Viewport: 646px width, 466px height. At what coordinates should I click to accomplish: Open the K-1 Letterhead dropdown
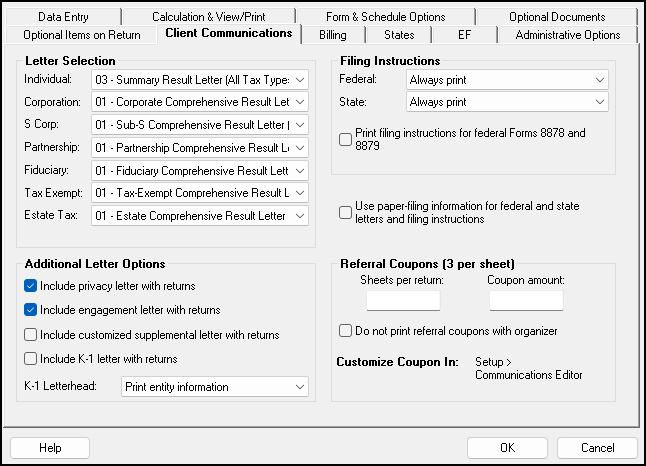[x=215, y=387]
